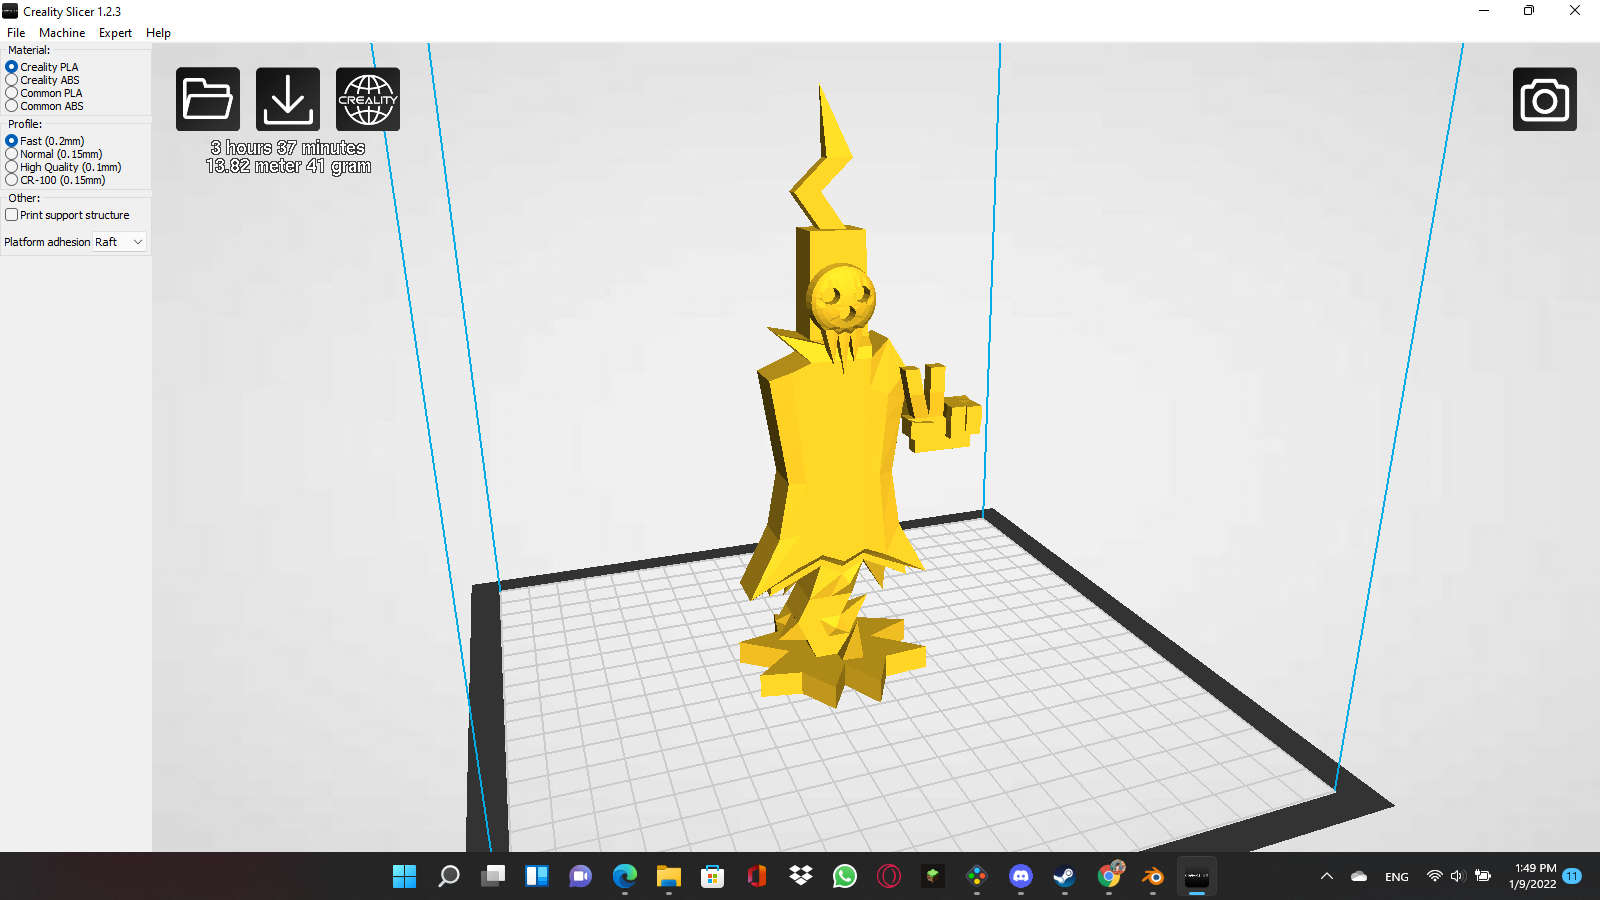The height and width of the screenshot is (900, 1600).
Task: Open Steam from the taskbar
Action: (1065, 877)
